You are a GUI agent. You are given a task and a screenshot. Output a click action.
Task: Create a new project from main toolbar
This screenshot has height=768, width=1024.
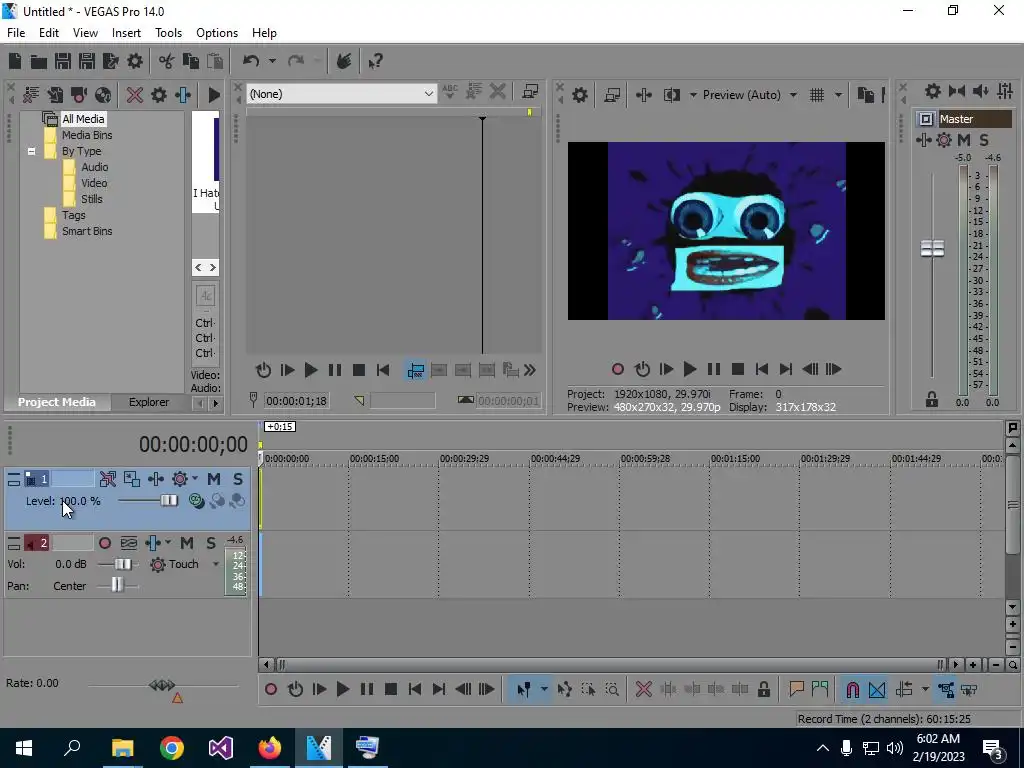(14, 61)
